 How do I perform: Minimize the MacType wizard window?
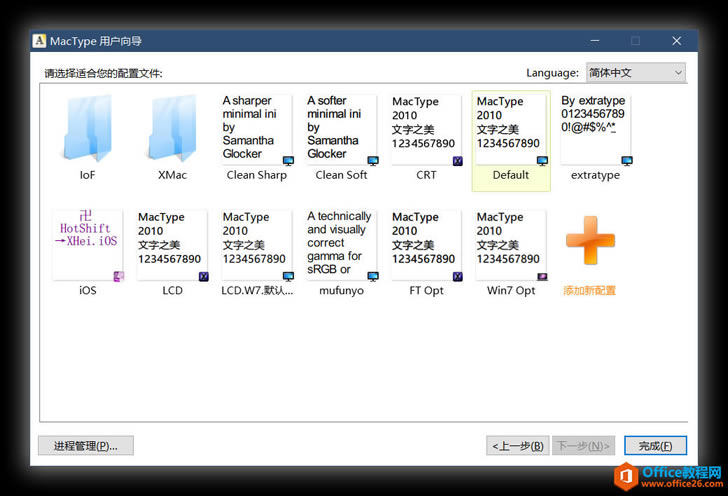point(595,41)
